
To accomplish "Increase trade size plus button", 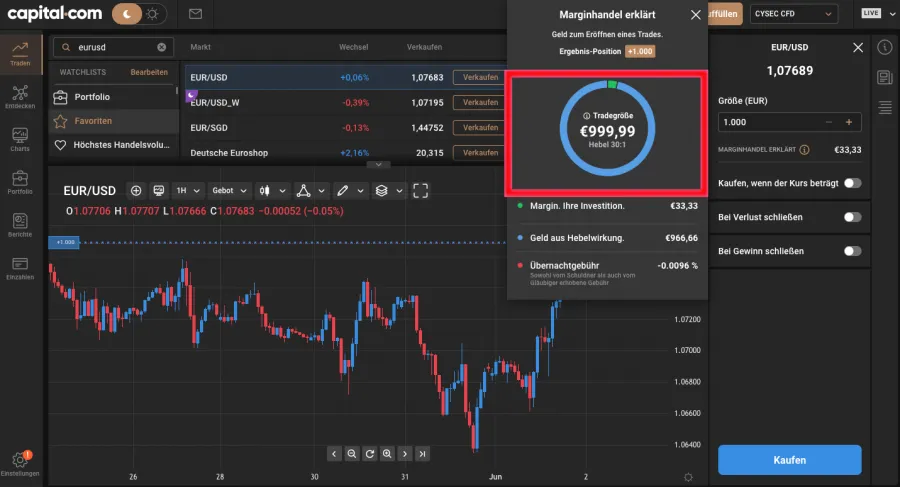I will pyautogui.click(x=849, y=122).
